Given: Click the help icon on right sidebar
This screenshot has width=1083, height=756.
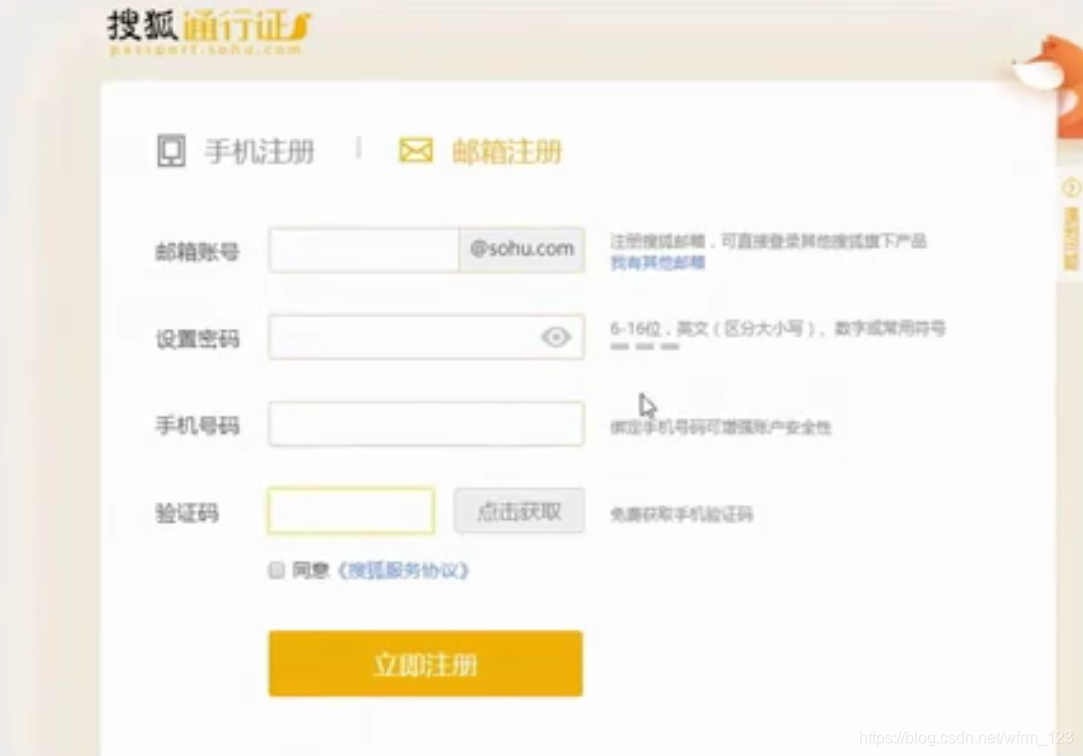Looking at the screenshot, I should 1071,188.
